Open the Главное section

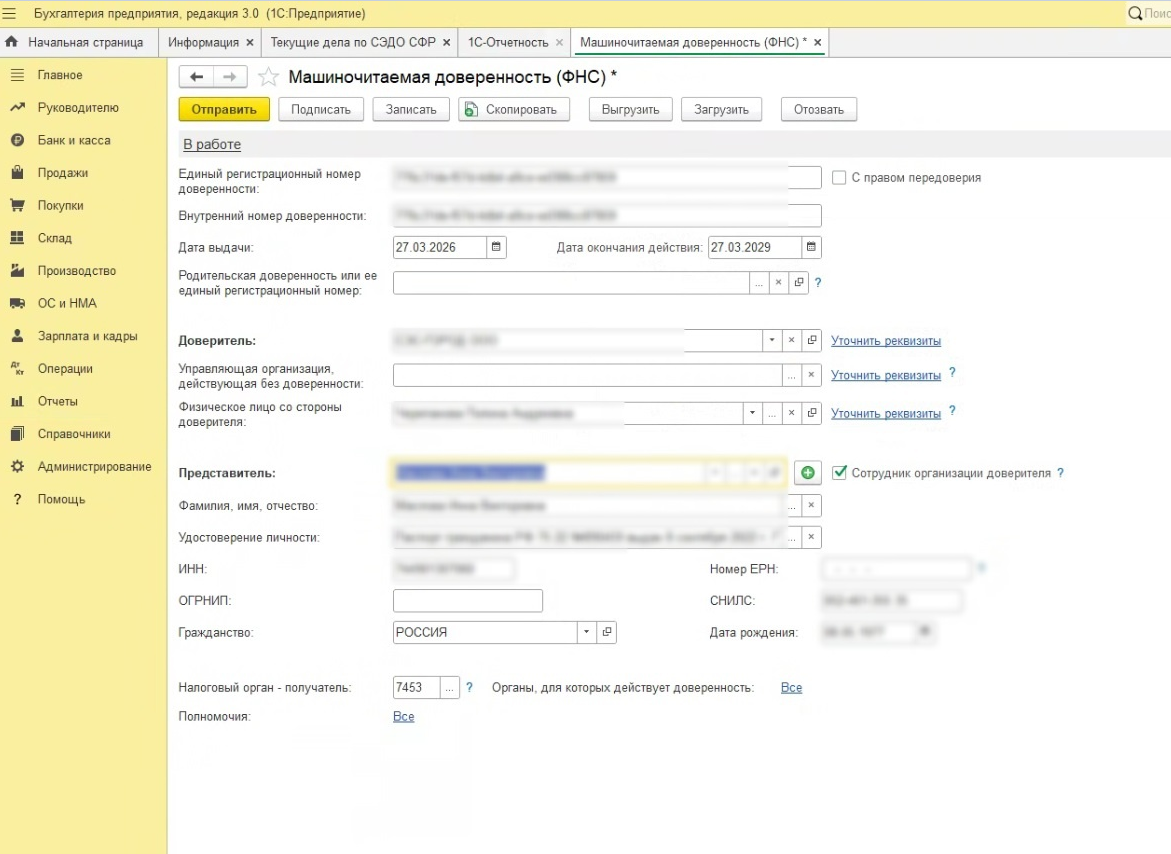60,75
